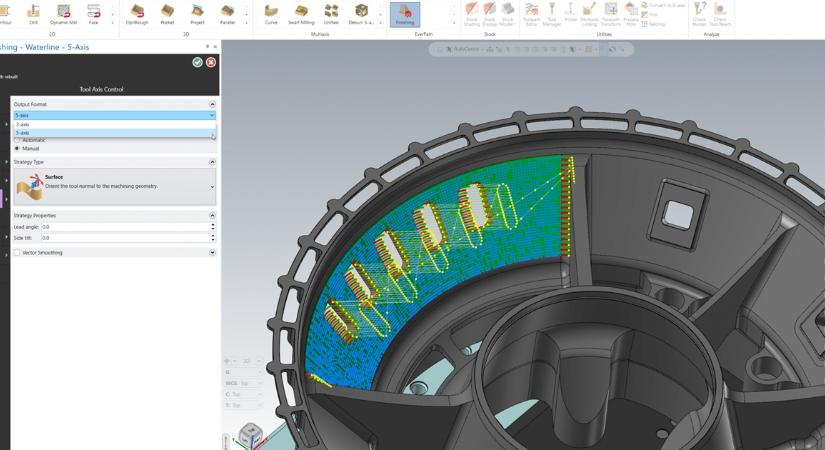
Task: Choose the Swarf Milling toolpath
Action: [x=301, y=14]
